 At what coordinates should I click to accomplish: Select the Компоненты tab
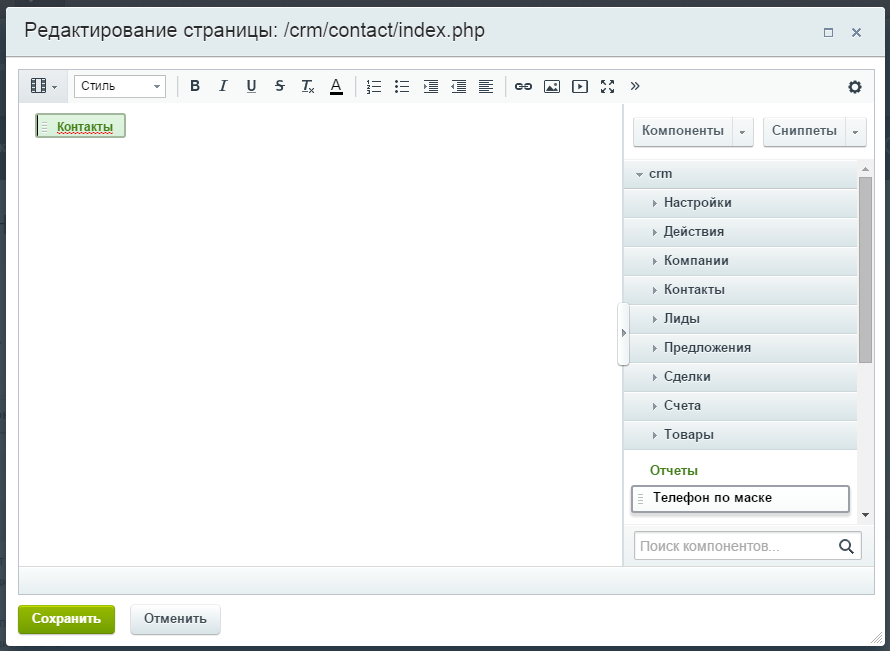(683, 131)
